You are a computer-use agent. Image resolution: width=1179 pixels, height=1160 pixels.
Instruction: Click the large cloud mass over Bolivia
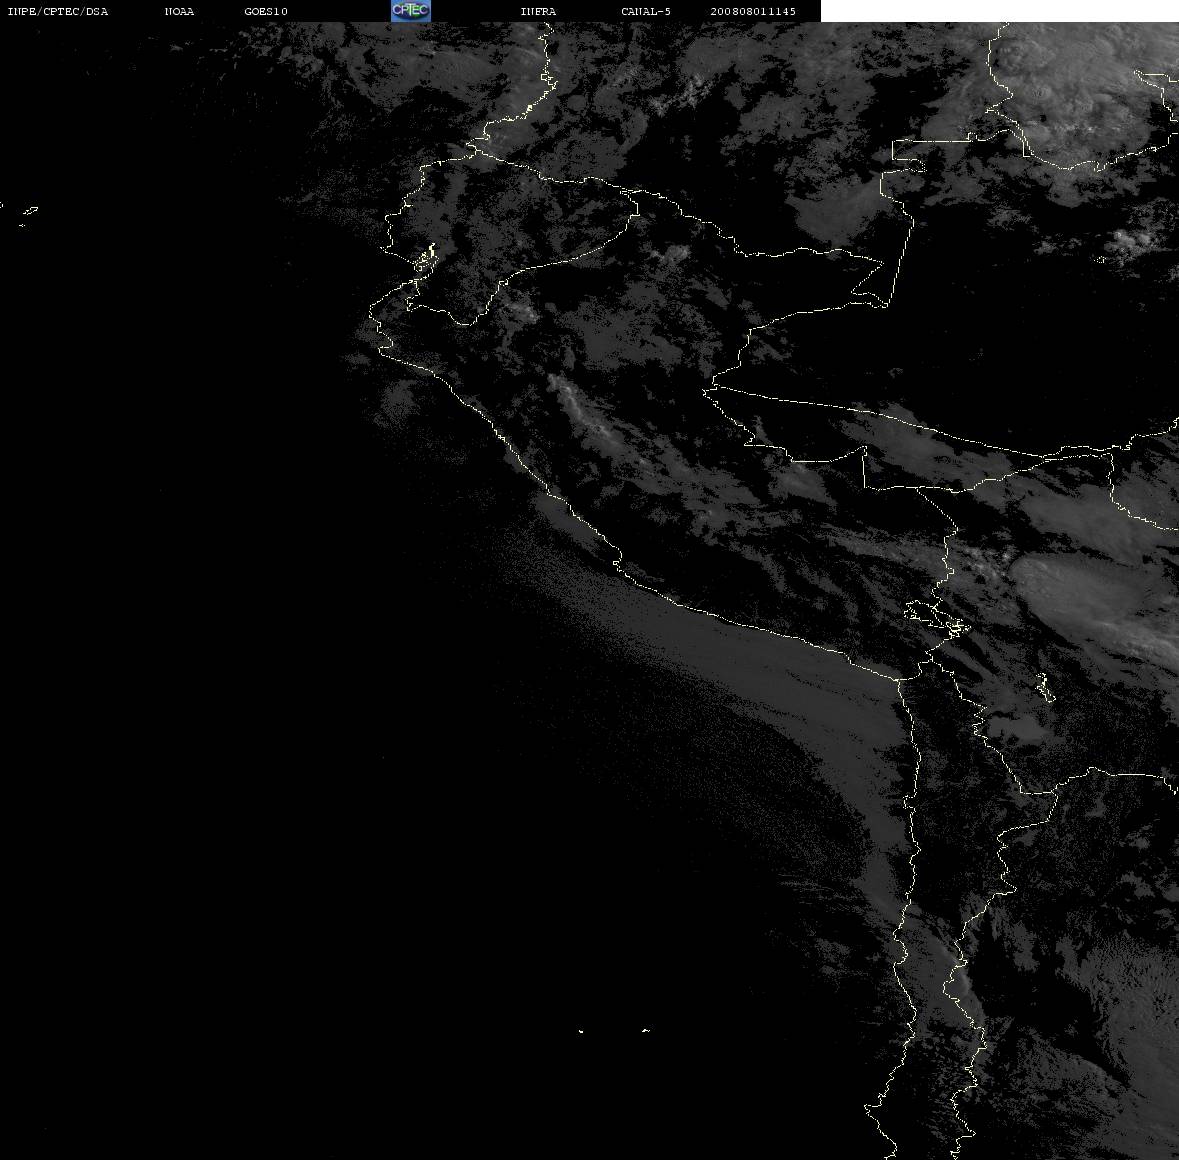[x=1090, y=601]
